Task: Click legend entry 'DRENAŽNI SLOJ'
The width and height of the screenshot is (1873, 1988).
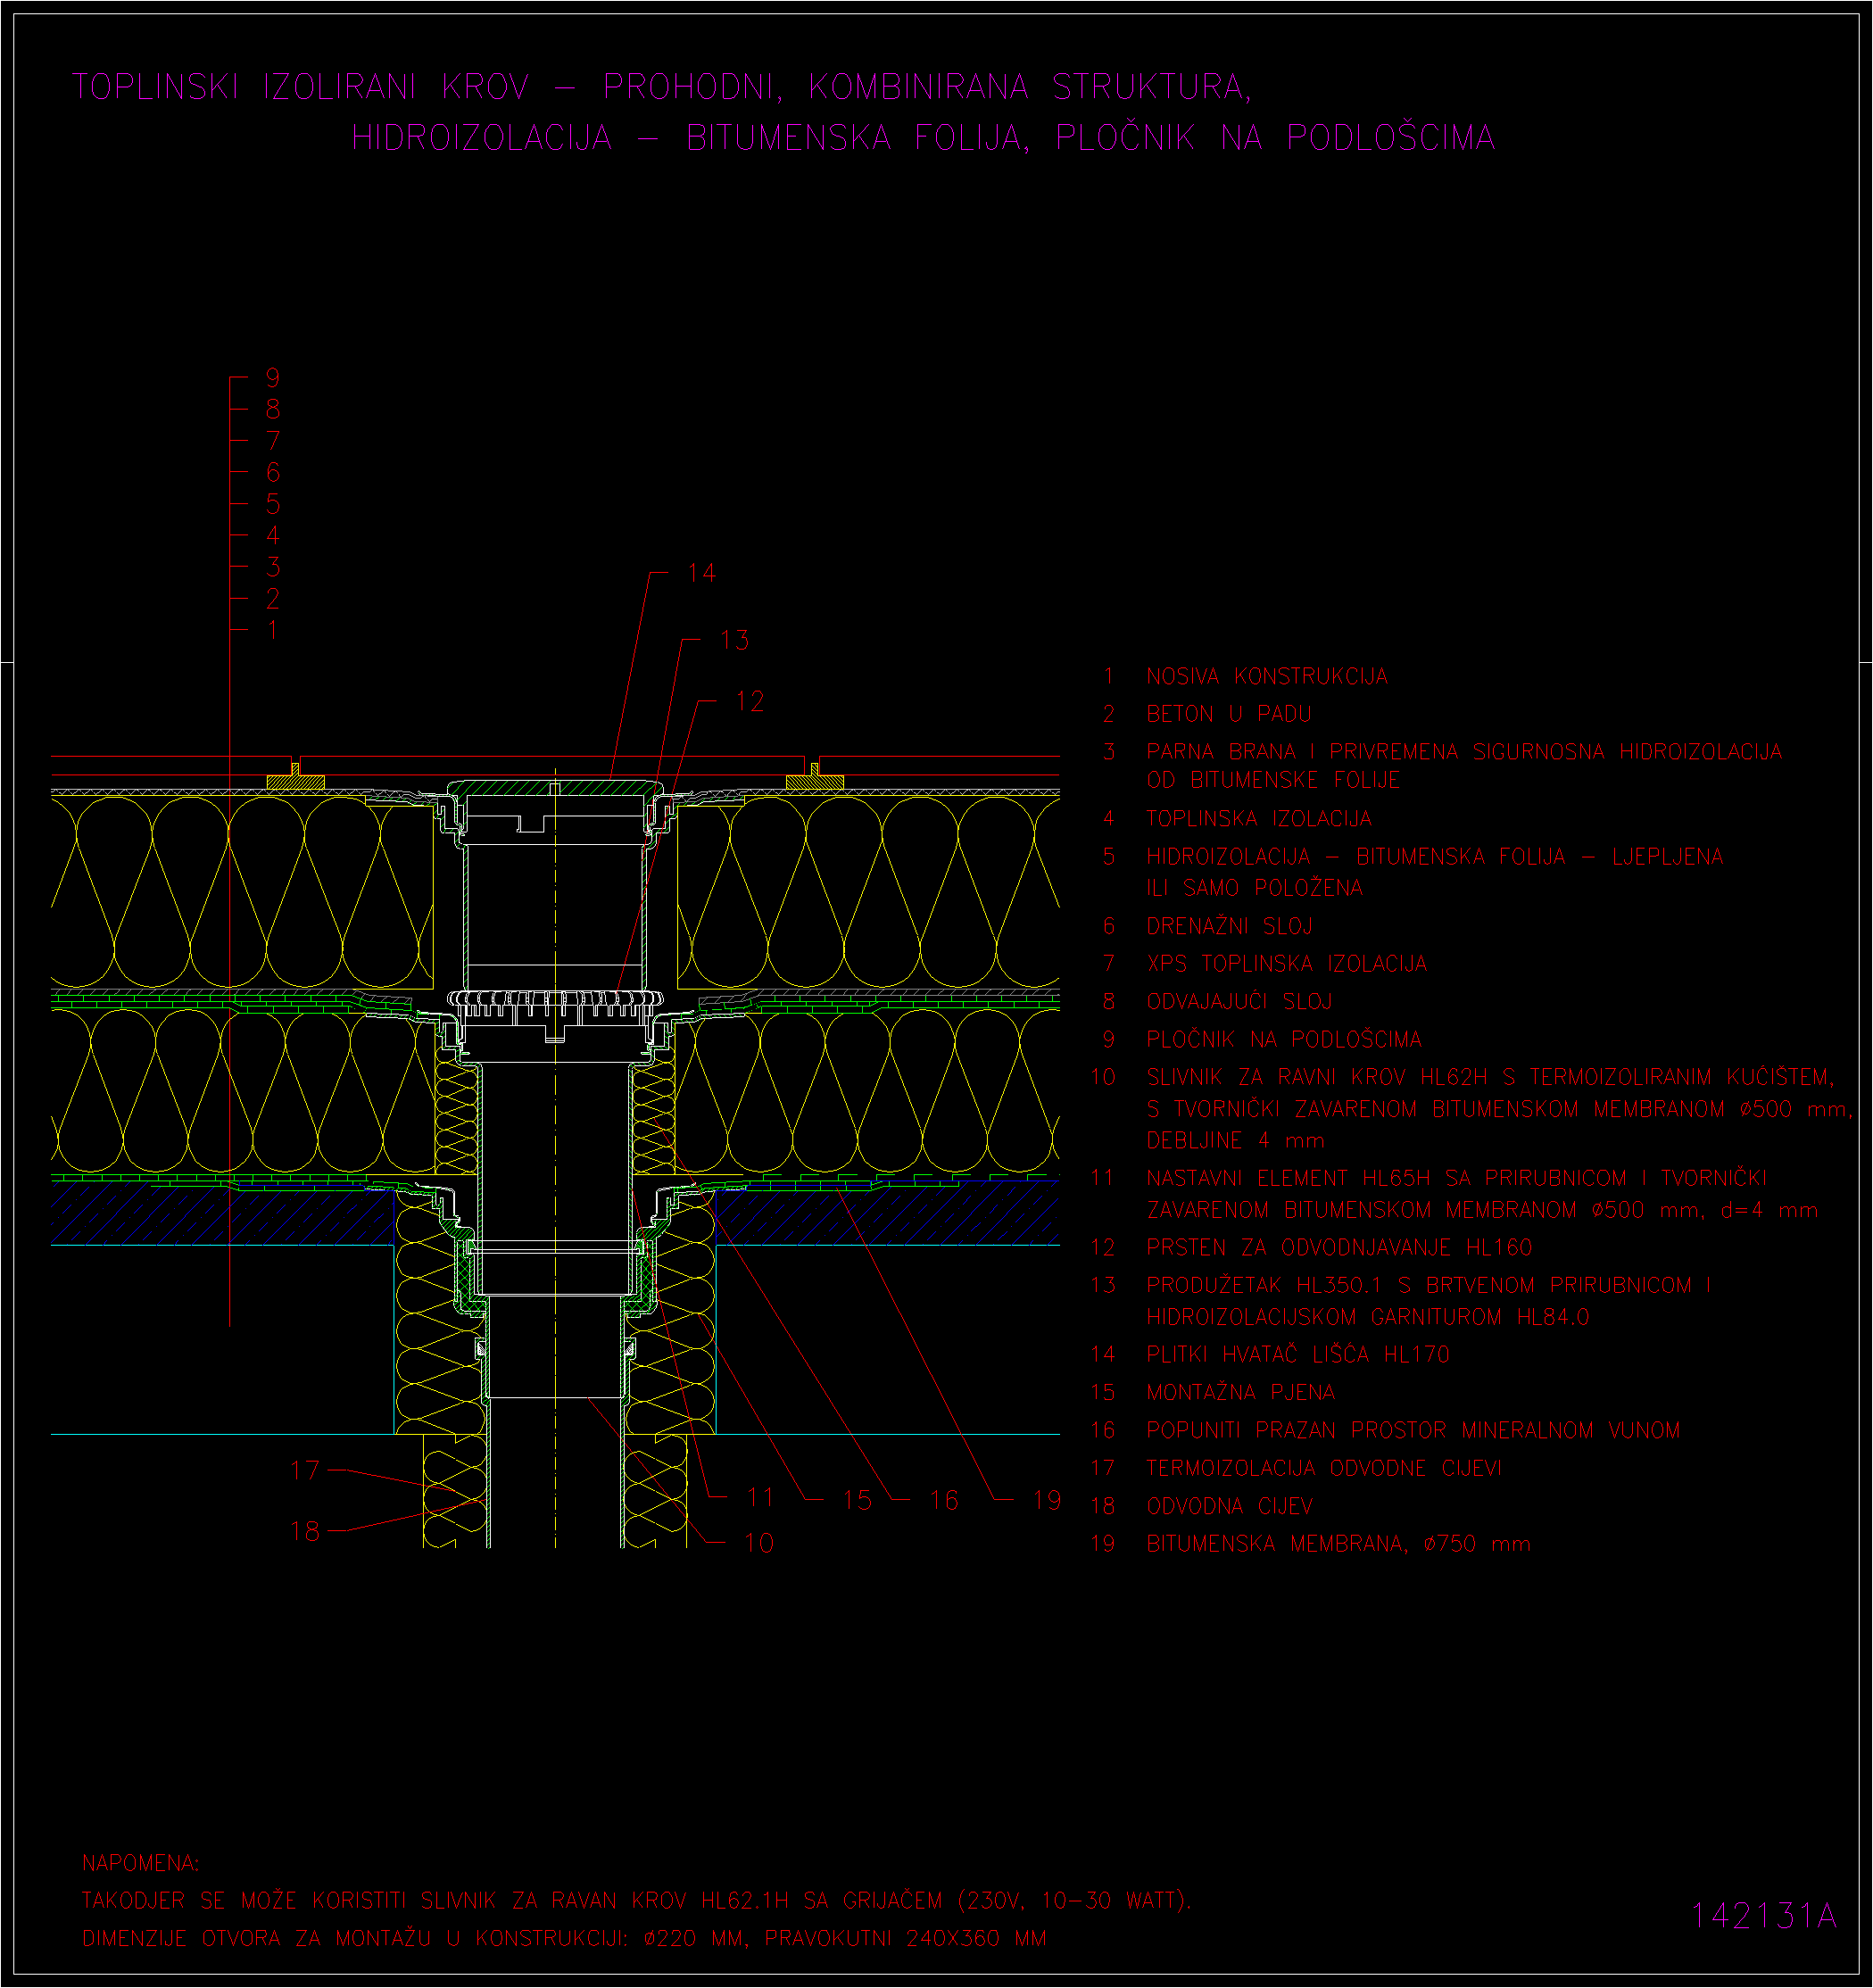Action: tap(1229, 926)
